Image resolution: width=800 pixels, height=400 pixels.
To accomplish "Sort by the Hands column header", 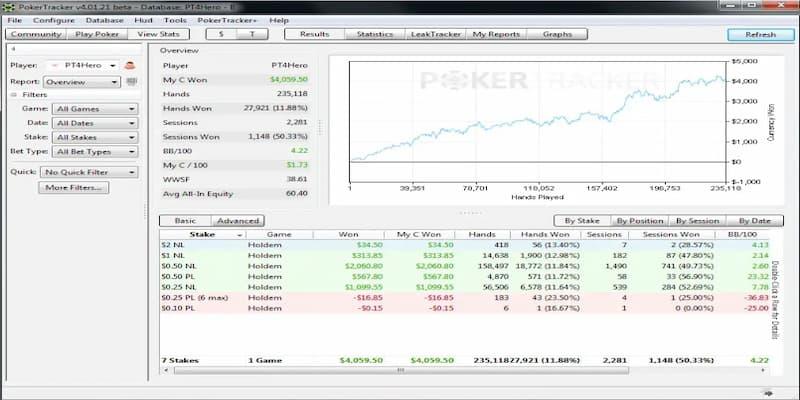I will tap(482, 235).
